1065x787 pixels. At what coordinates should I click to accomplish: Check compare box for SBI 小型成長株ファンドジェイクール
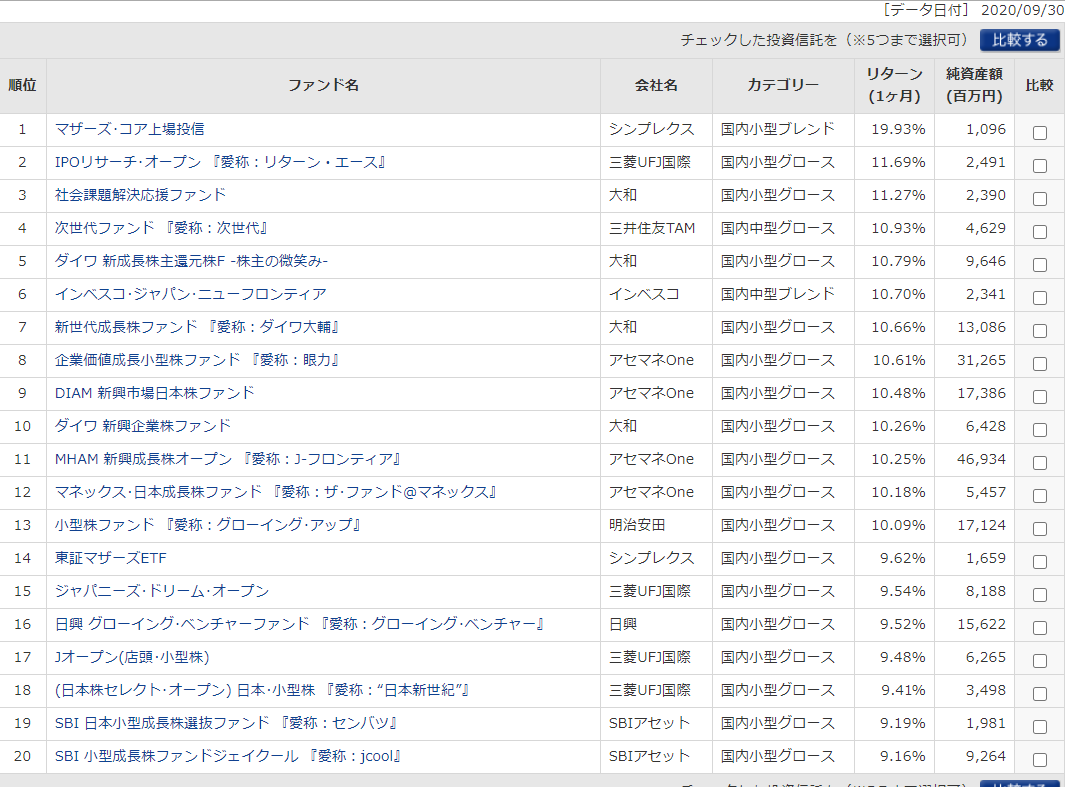click(x=1039, y=759)
